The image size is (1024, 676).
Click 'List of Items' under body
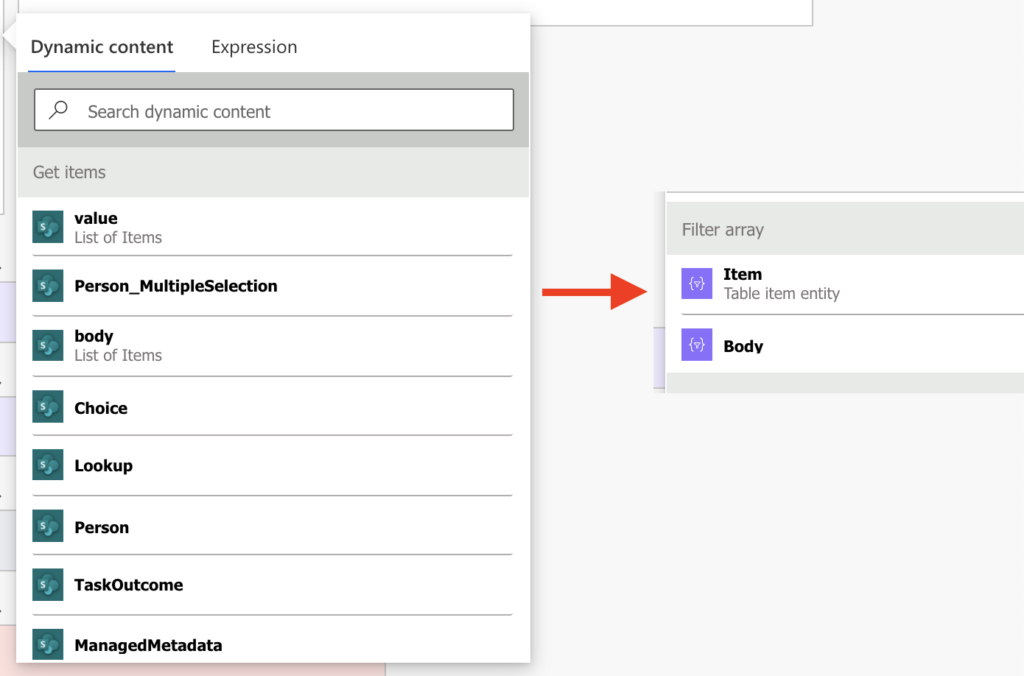pos(118,355)
